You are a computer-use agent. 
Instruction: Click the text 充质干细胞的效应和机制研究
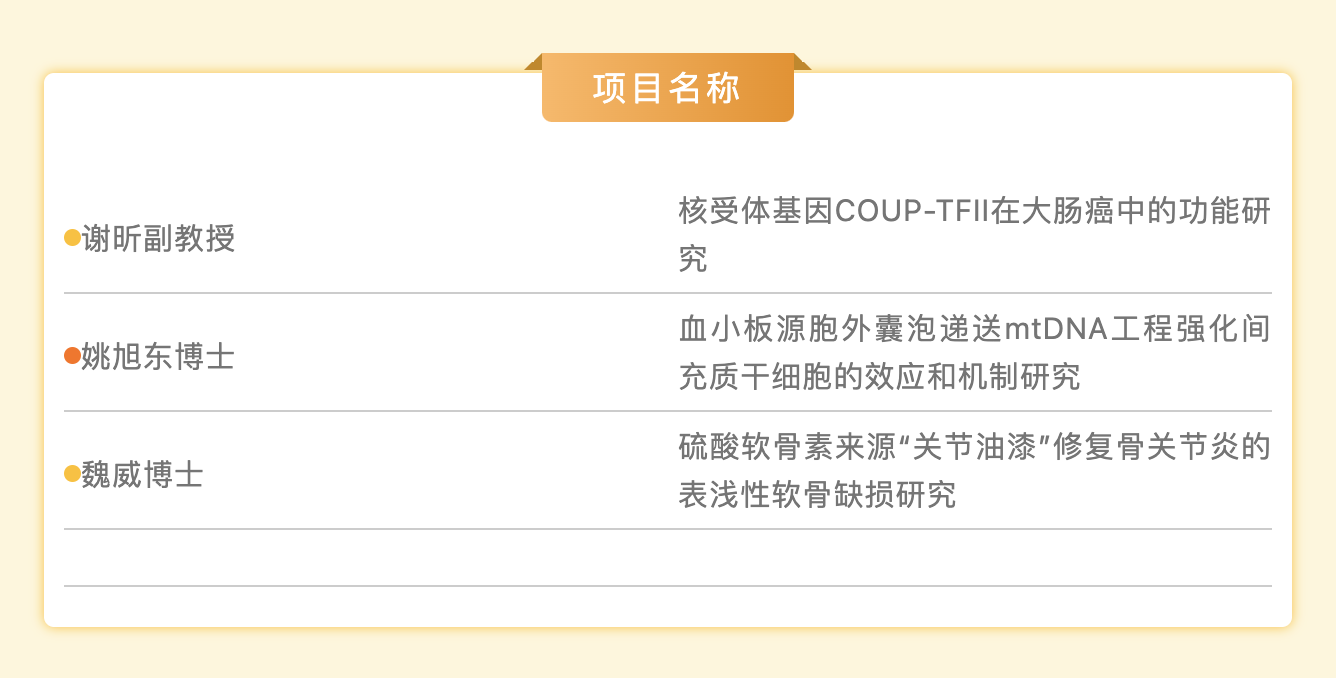(x=879, y=377)
